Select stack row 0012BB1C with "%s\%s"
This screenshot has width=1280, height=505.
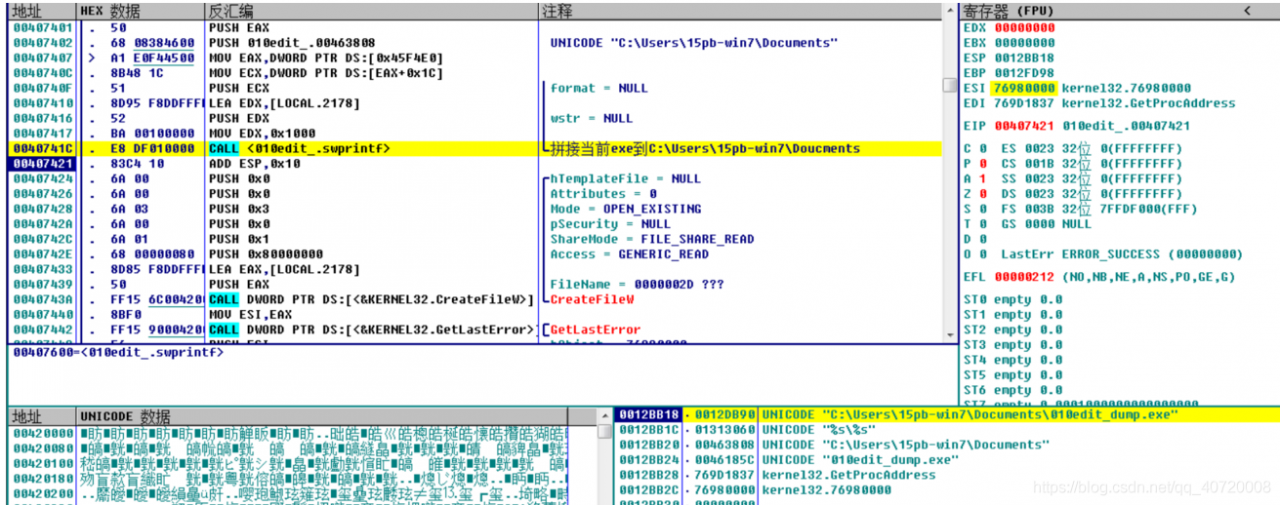point(947,429)
